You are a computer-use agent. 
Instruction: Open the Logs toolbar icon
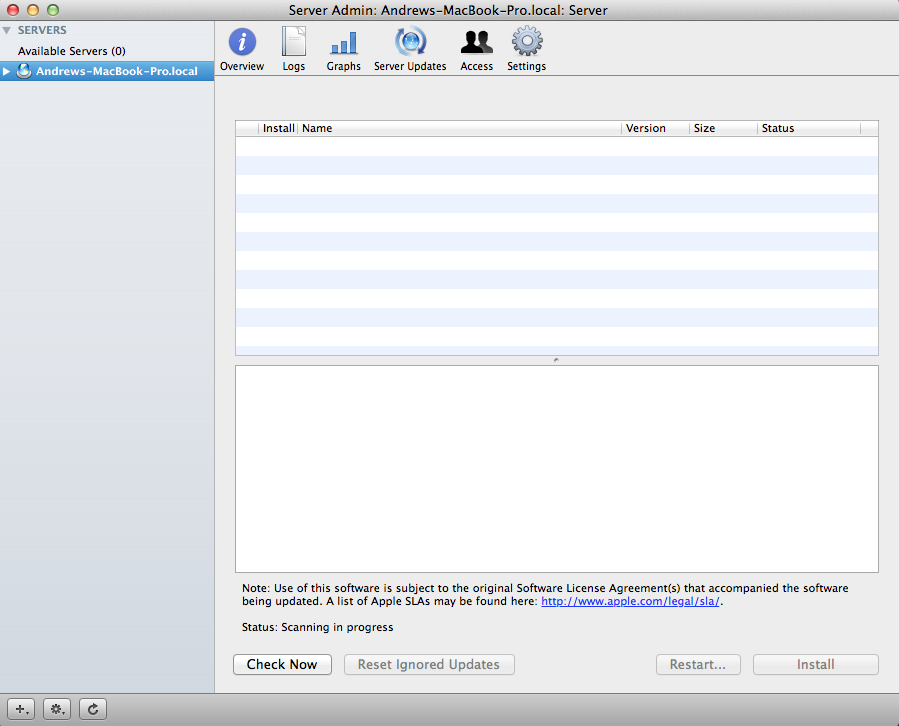coord(294,42)
